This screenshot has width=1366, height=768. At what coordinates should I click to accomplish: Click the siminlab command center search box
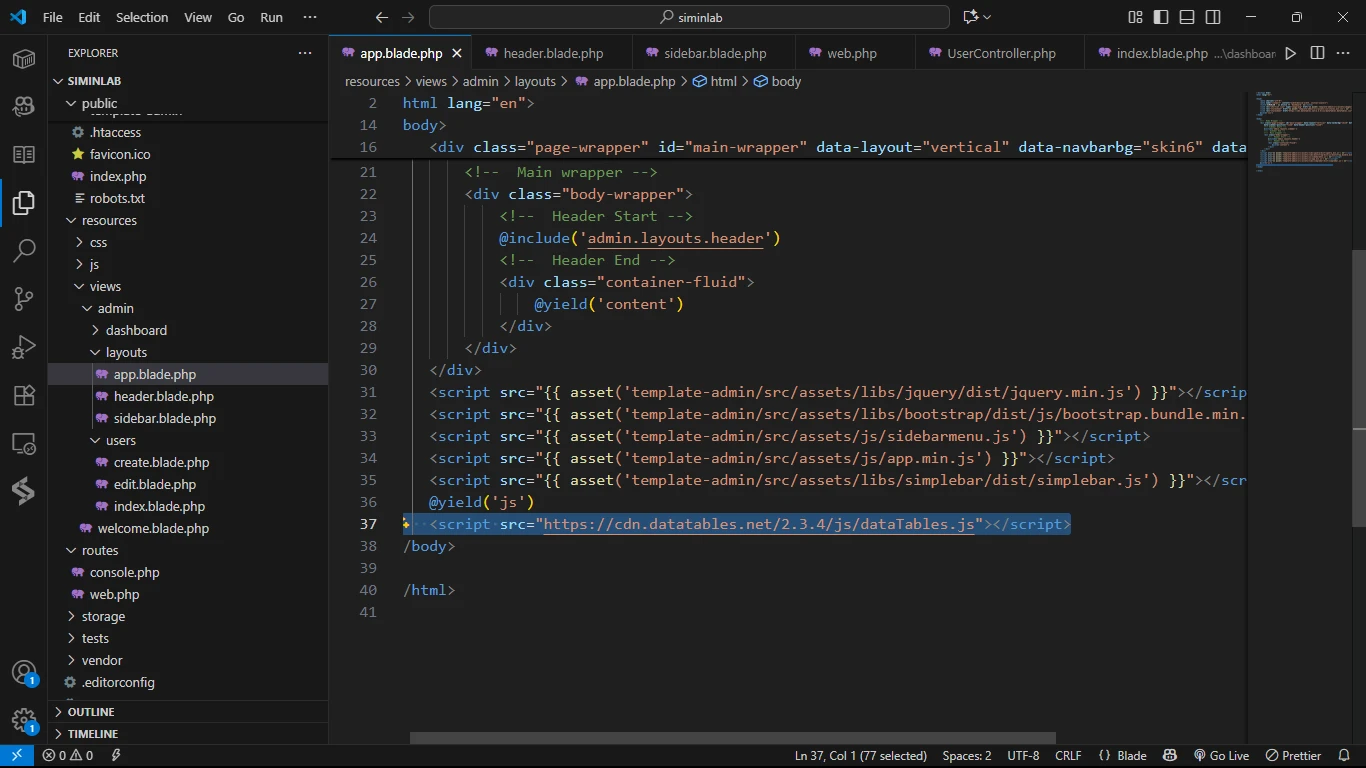(x=689, y=17)
